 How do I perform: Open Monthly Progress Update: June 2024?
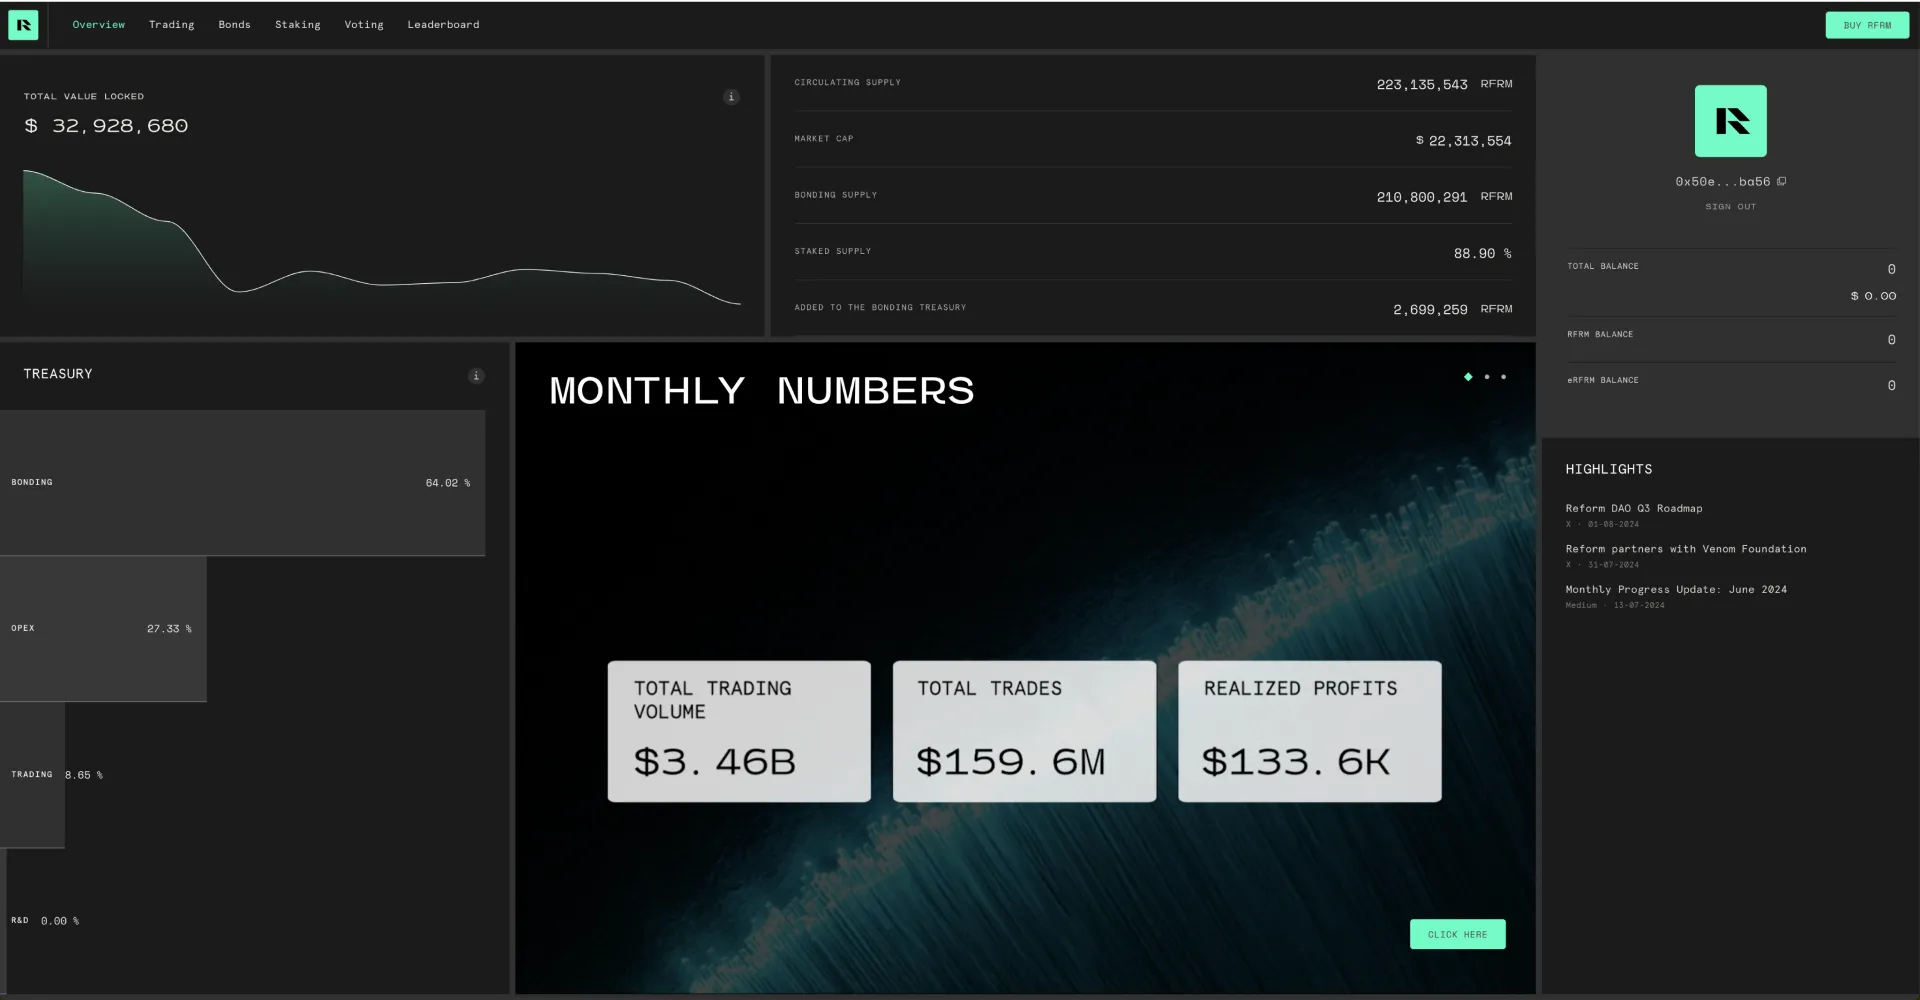pos(1676,589)
